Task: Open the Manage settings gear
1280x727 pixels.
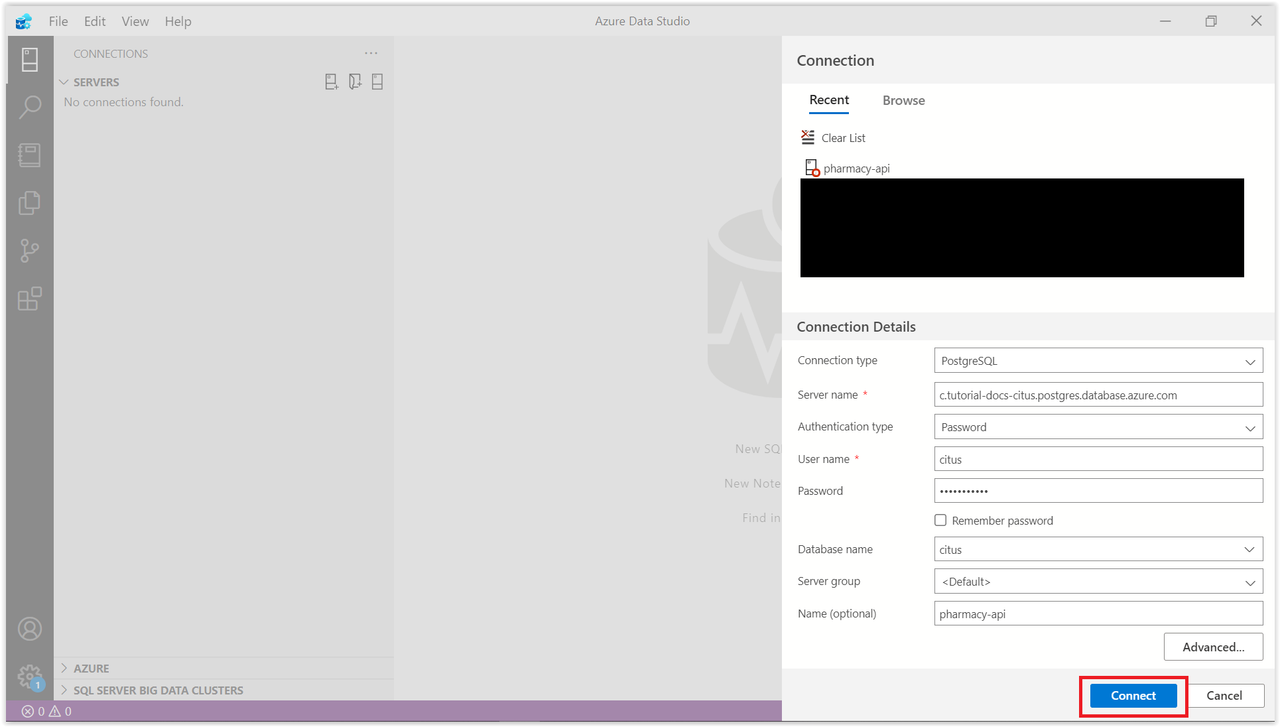Action: pyautogui.click(x=30, y=676)
